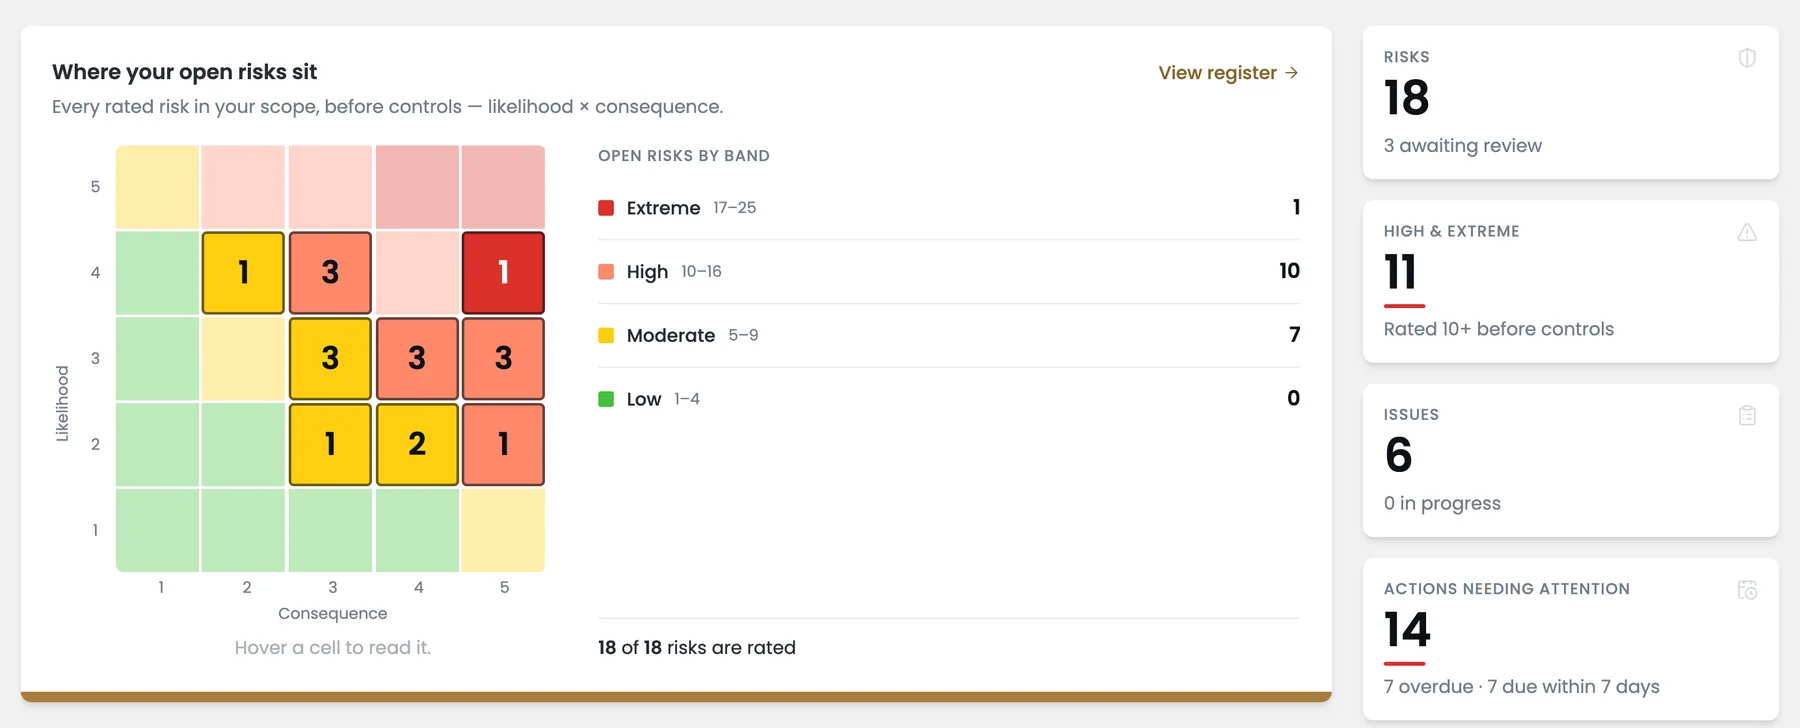This screenshot has width=1800, height=728.
Task: Click the red Extreme band swatch
Action: [x=606, y=208]
